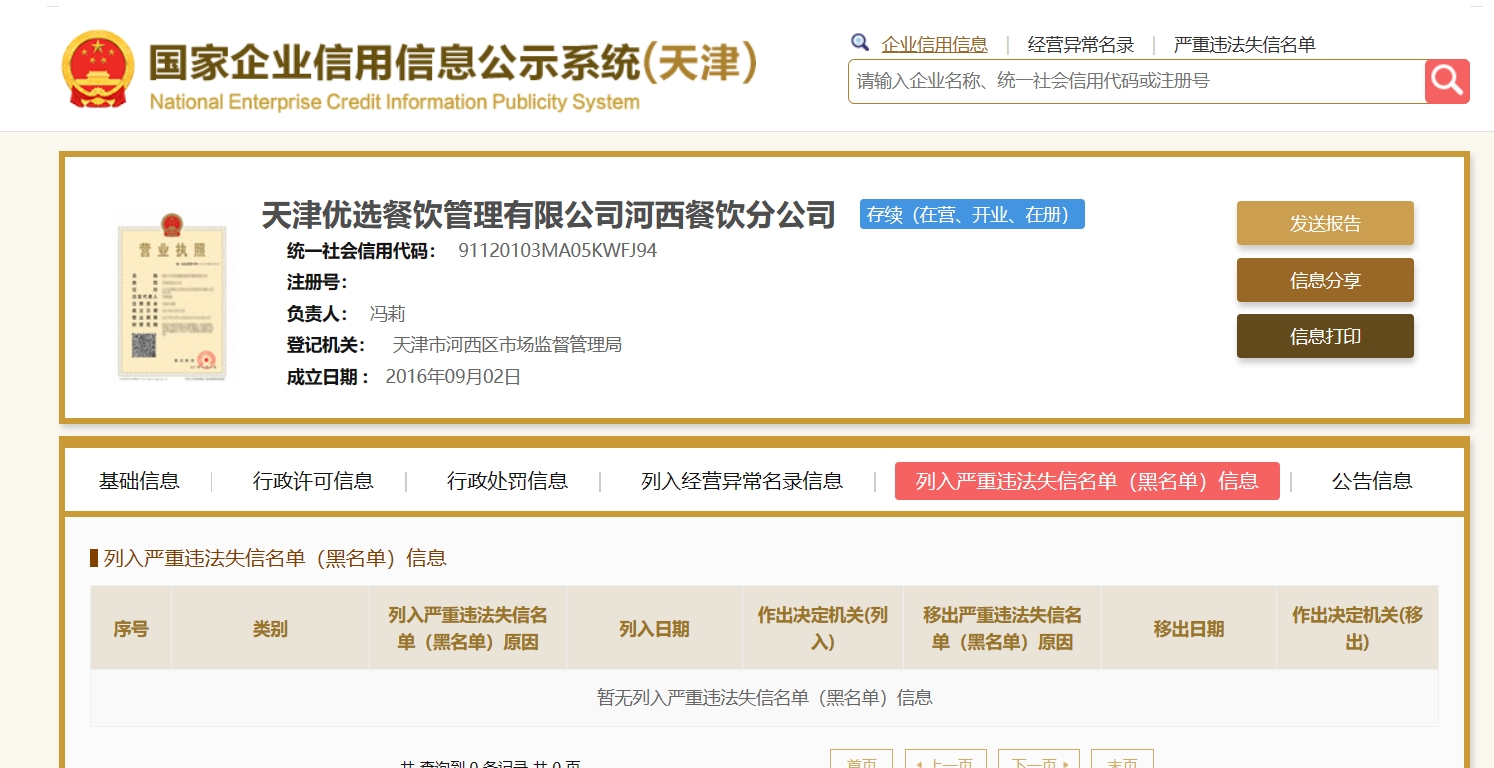Screen dimensions: 1494x768
Task: Focus the enterprise name search field
Action: pos(1136,81)
